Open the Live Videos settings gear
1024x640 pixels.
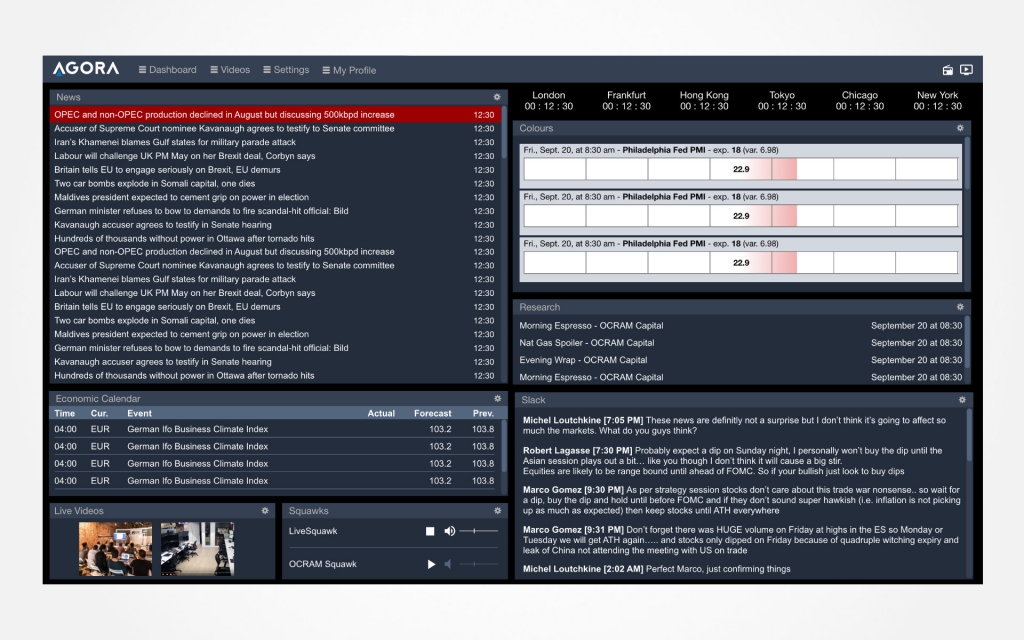pos(264,511)
